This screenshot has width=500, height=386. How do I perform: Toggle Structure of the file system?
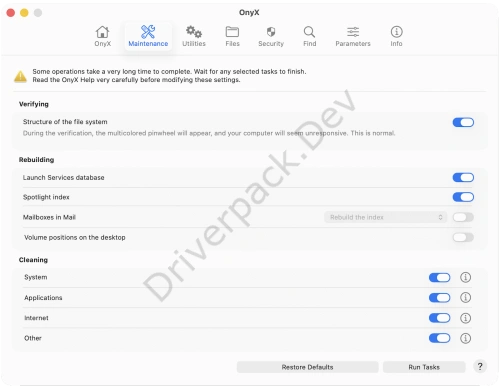click(x=463, y=122)
